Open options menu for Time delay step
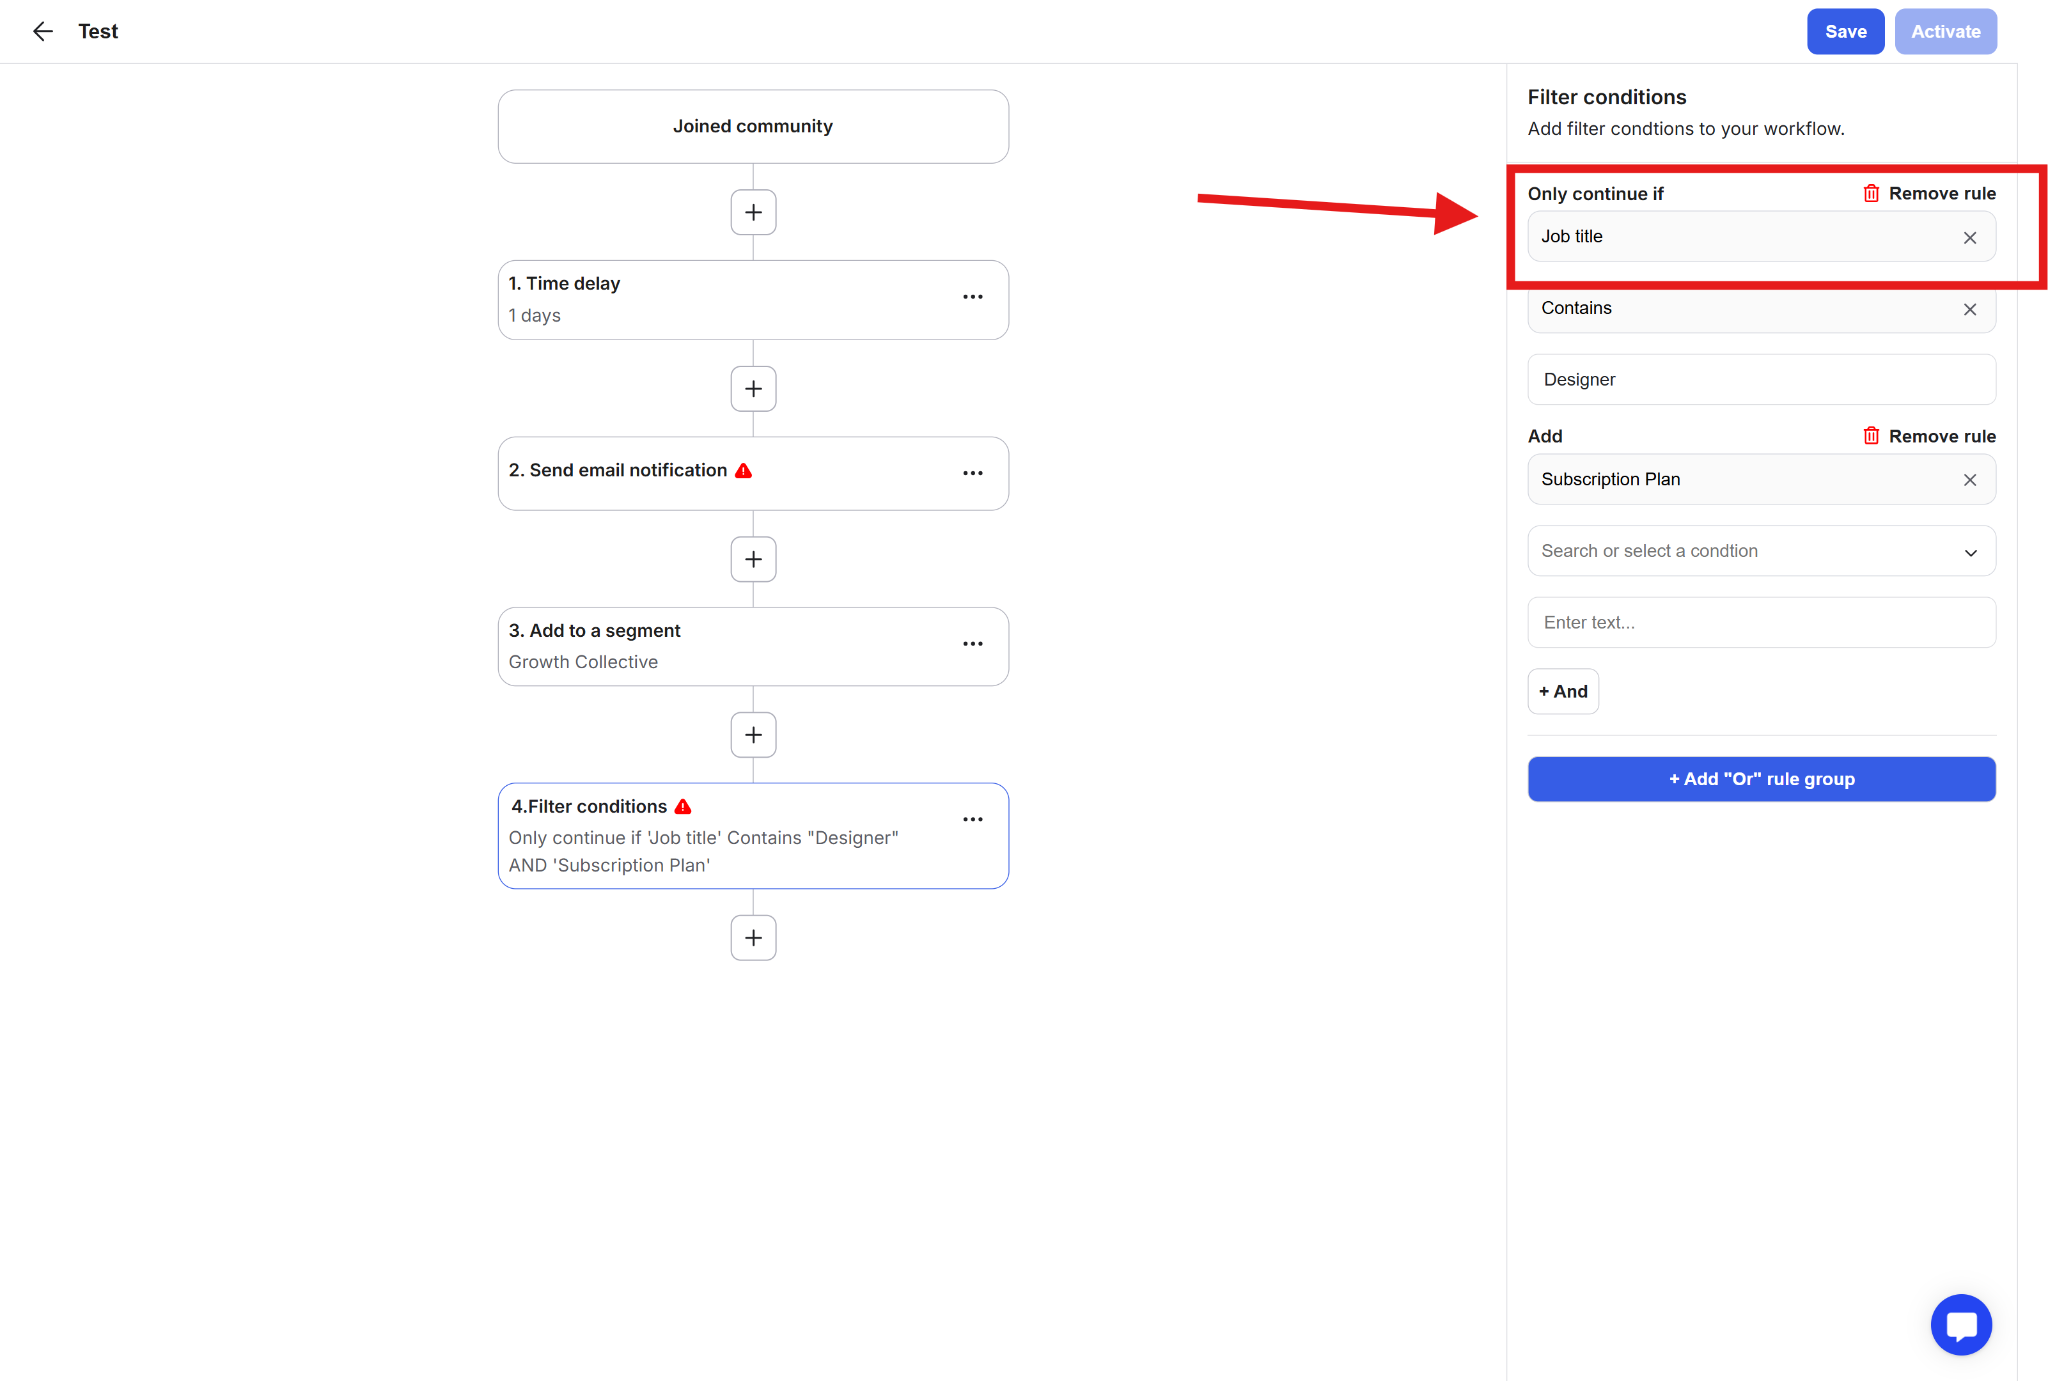This screenshot has width=2048, height=1381. tap(972, 297)
